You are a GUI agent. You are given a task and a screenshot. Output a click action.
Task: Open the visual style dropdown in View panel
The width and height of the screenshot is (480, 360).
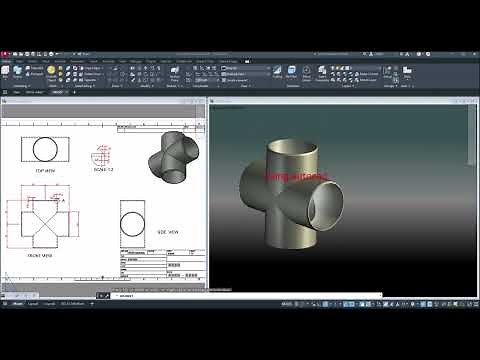point(246,68)
